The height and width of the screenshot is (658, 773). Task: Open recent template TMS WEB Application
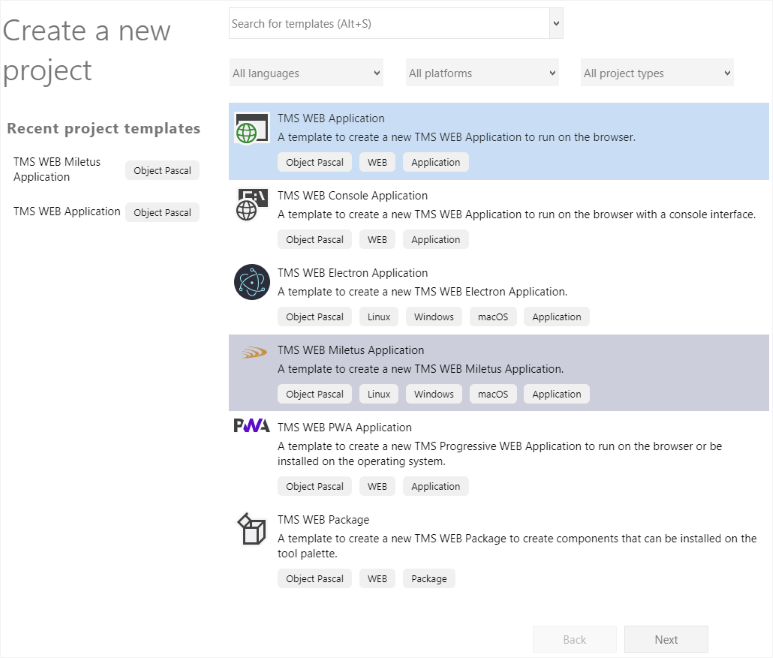[67, 211]
